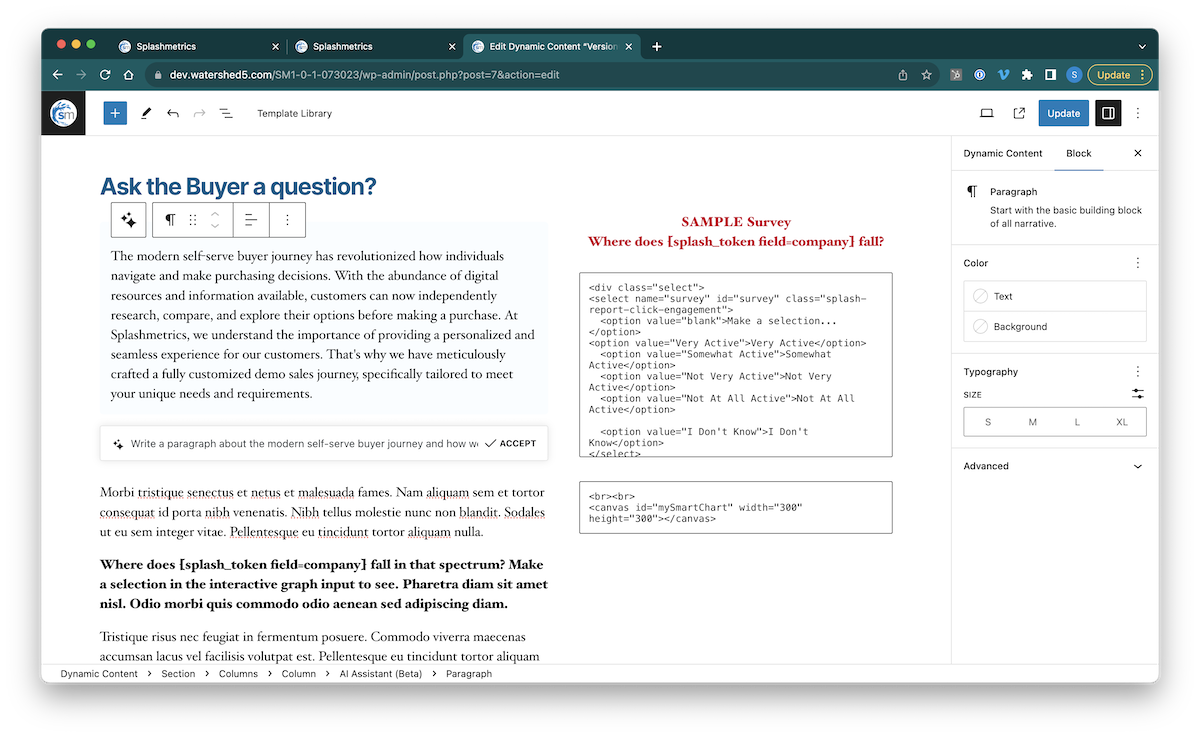Open the Chrome profile avatar S
Image resolution: width=1200 pixels, height=737 pixels.
(1074, 74)
